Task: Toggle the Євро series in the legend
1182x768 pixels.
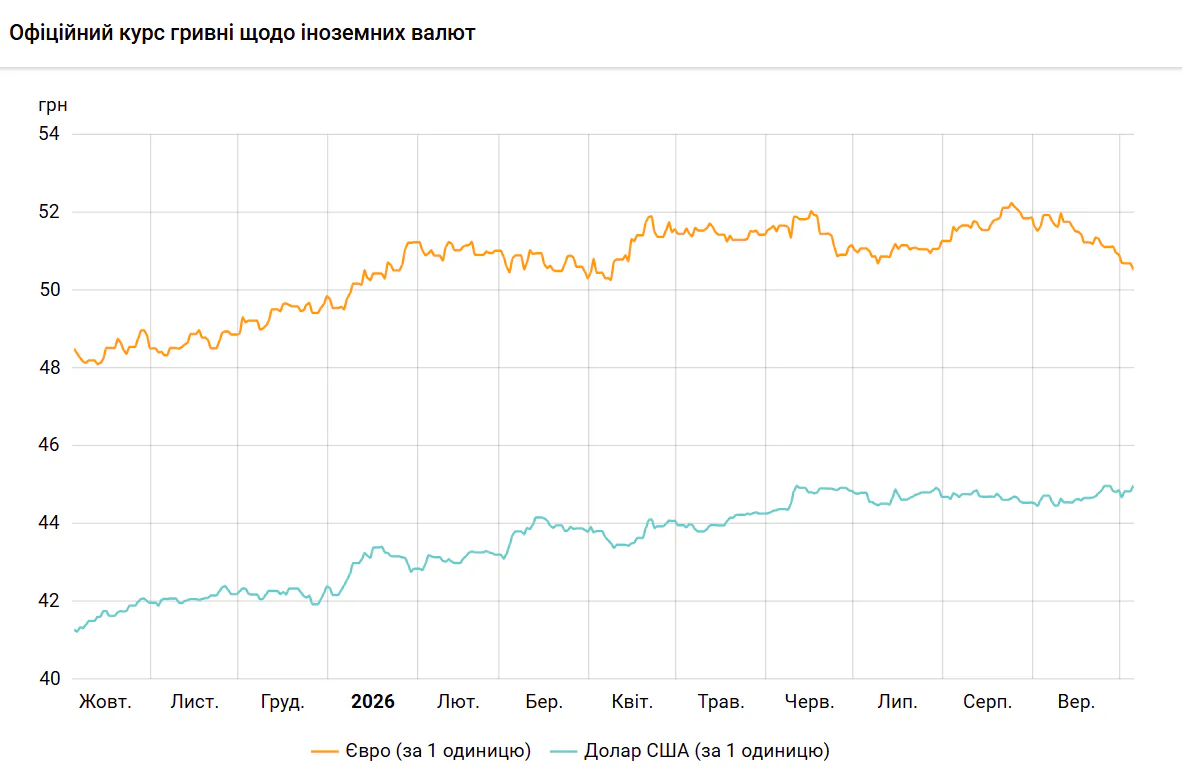Action: [421, 751]
